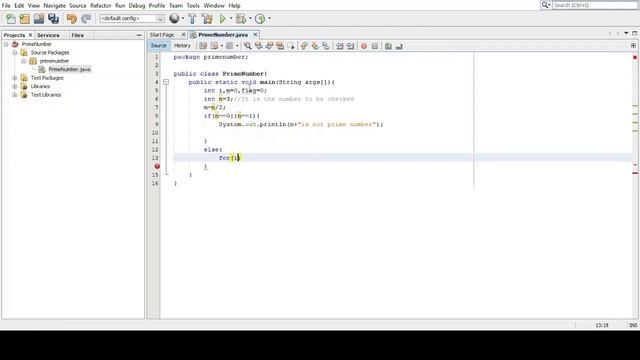640x360 pixels.
Task: Open the Tools menu
Action: [x=193, y=6]
